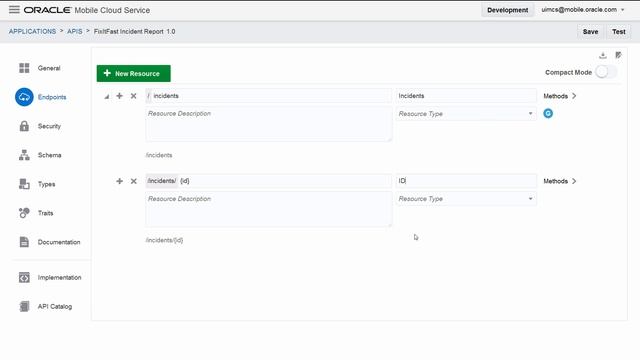Click the Save button

[590, 32]
